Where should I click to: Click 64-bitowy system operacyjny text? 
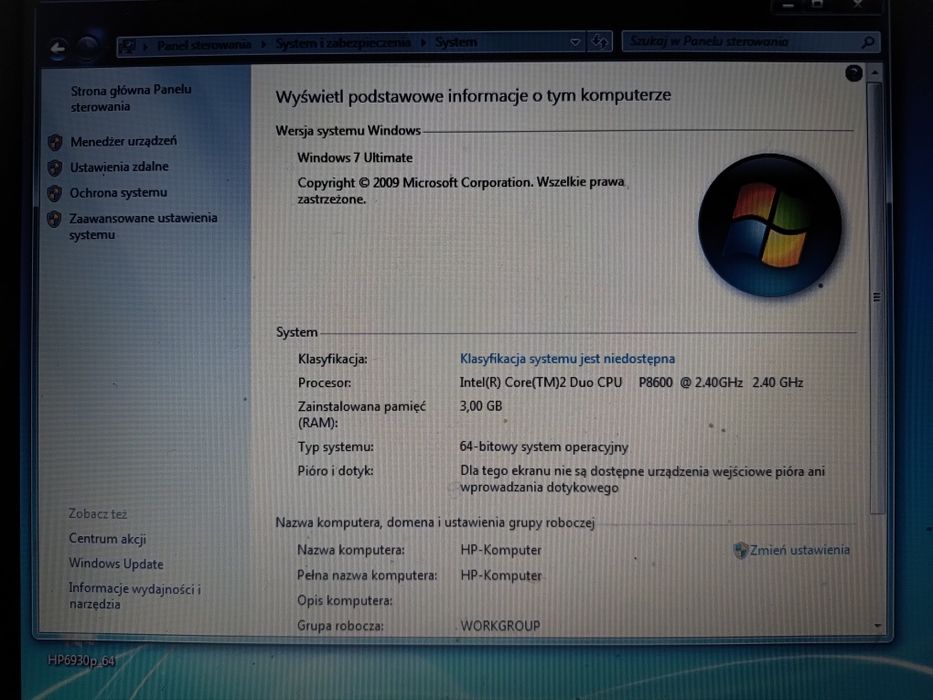click(544, 446)
